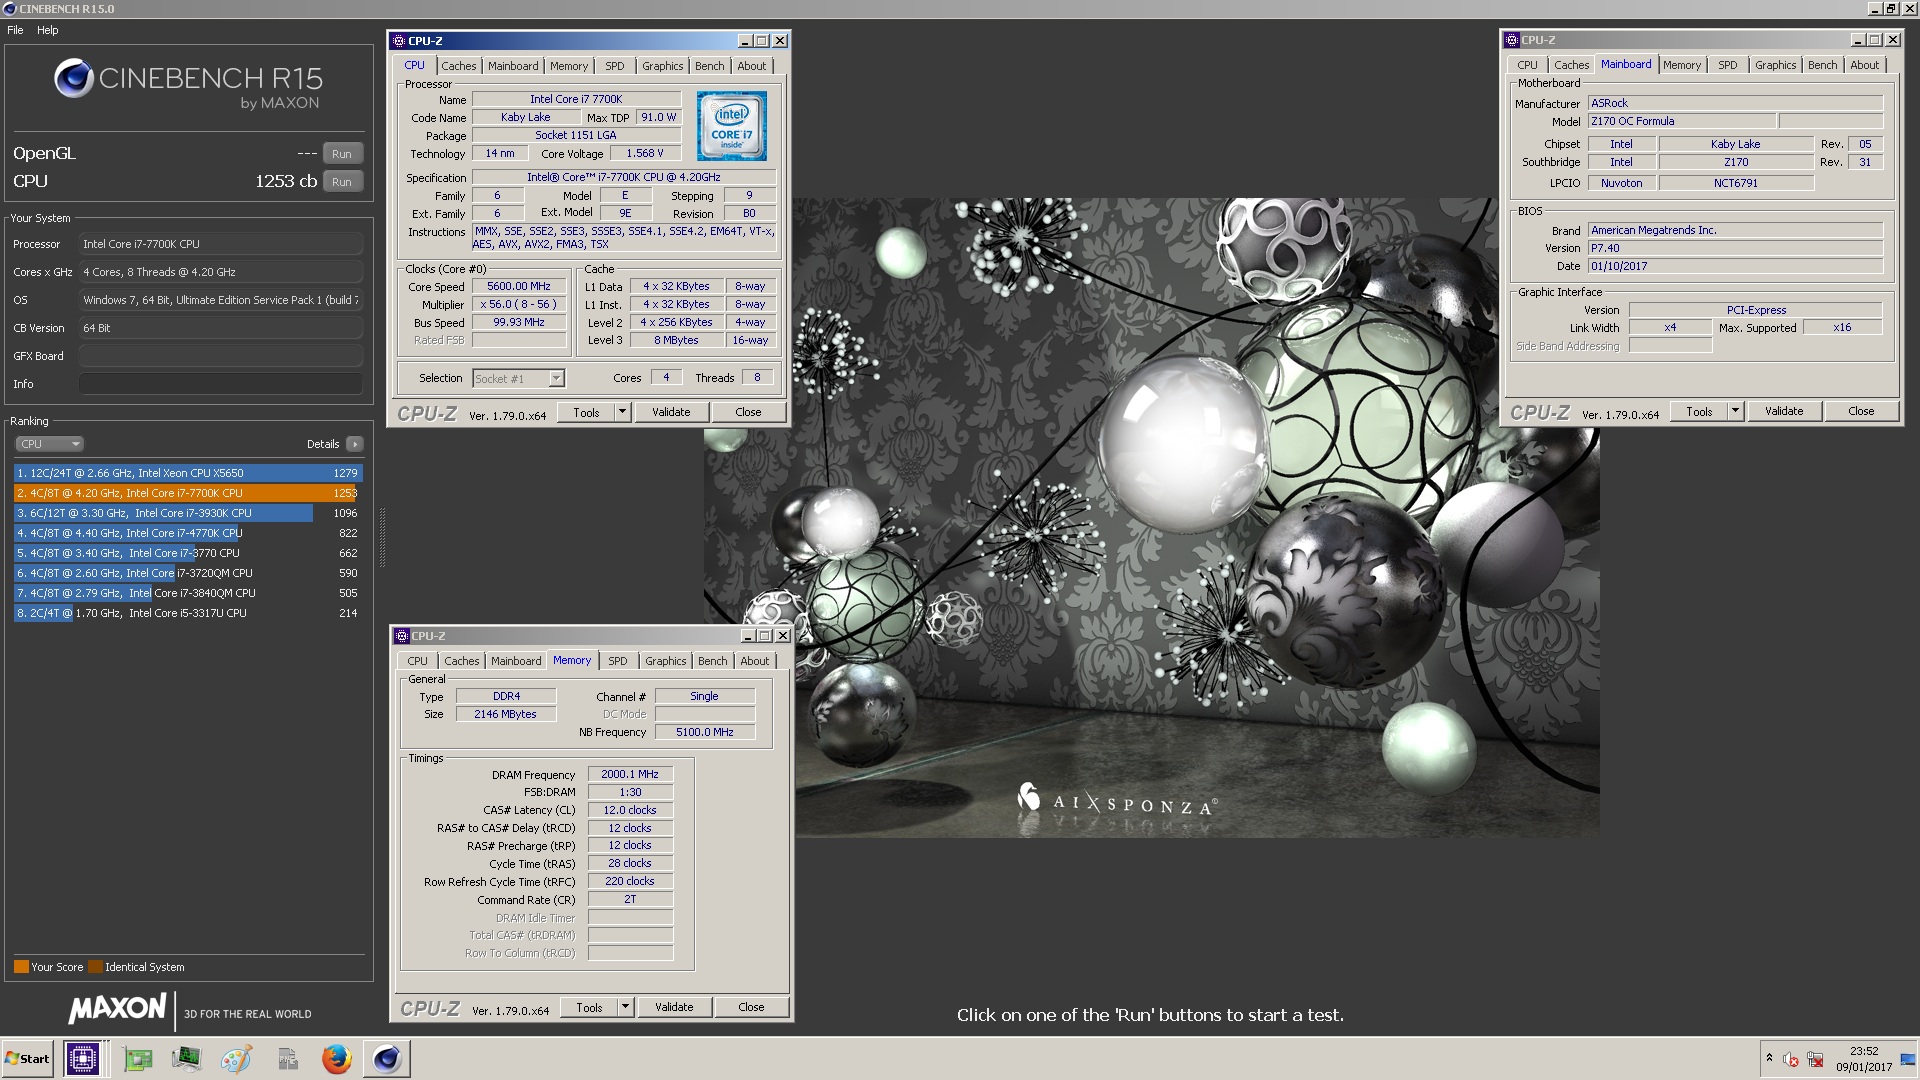Select ranking row Intel Core i7-3770 CPU

tap(188, 553)
